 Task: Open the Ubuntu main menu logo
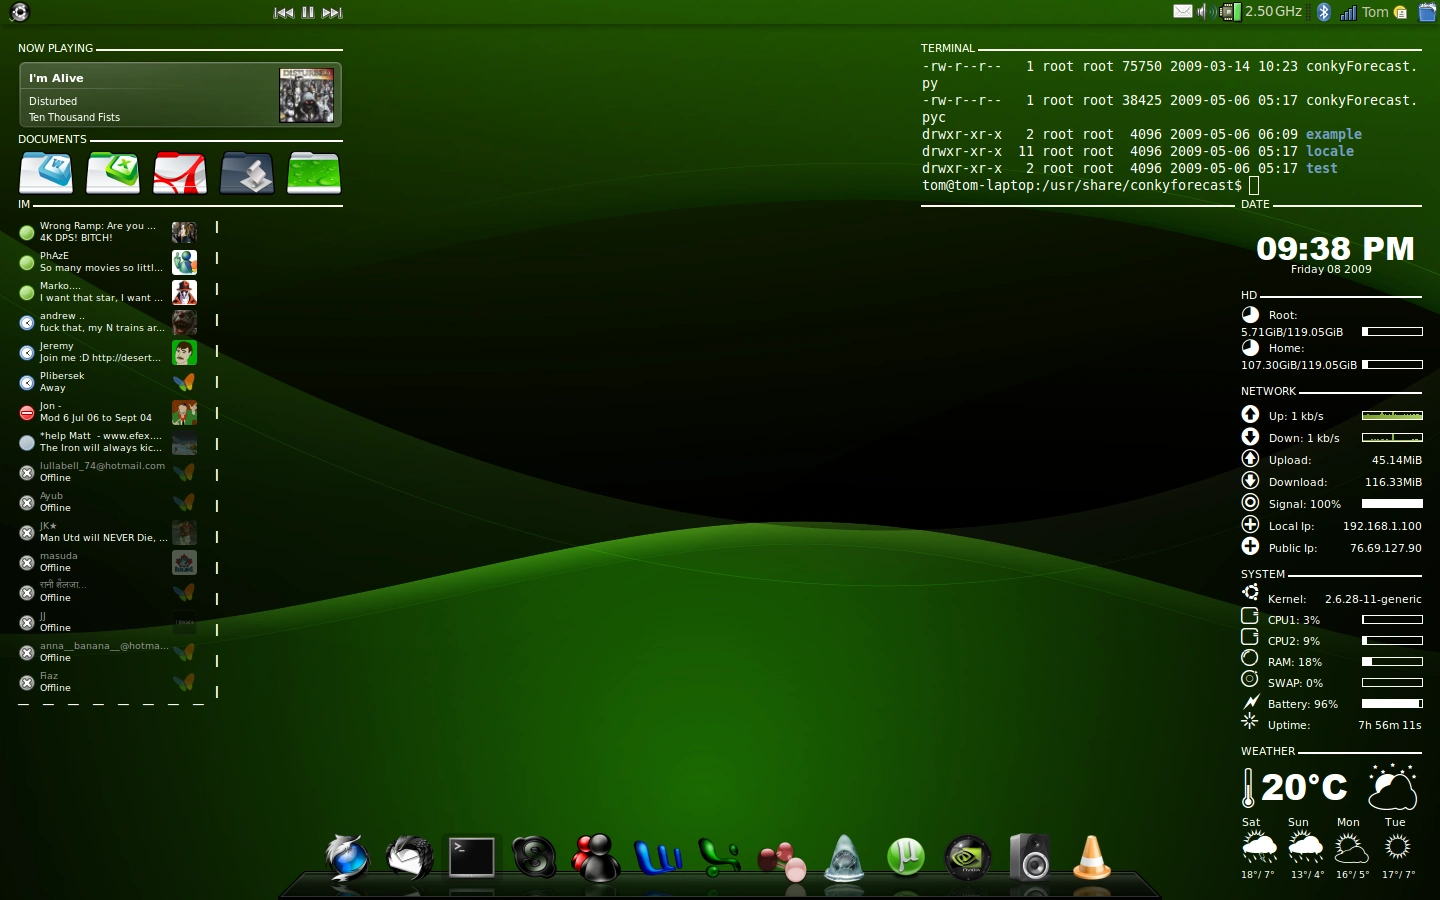coord(19,12)
